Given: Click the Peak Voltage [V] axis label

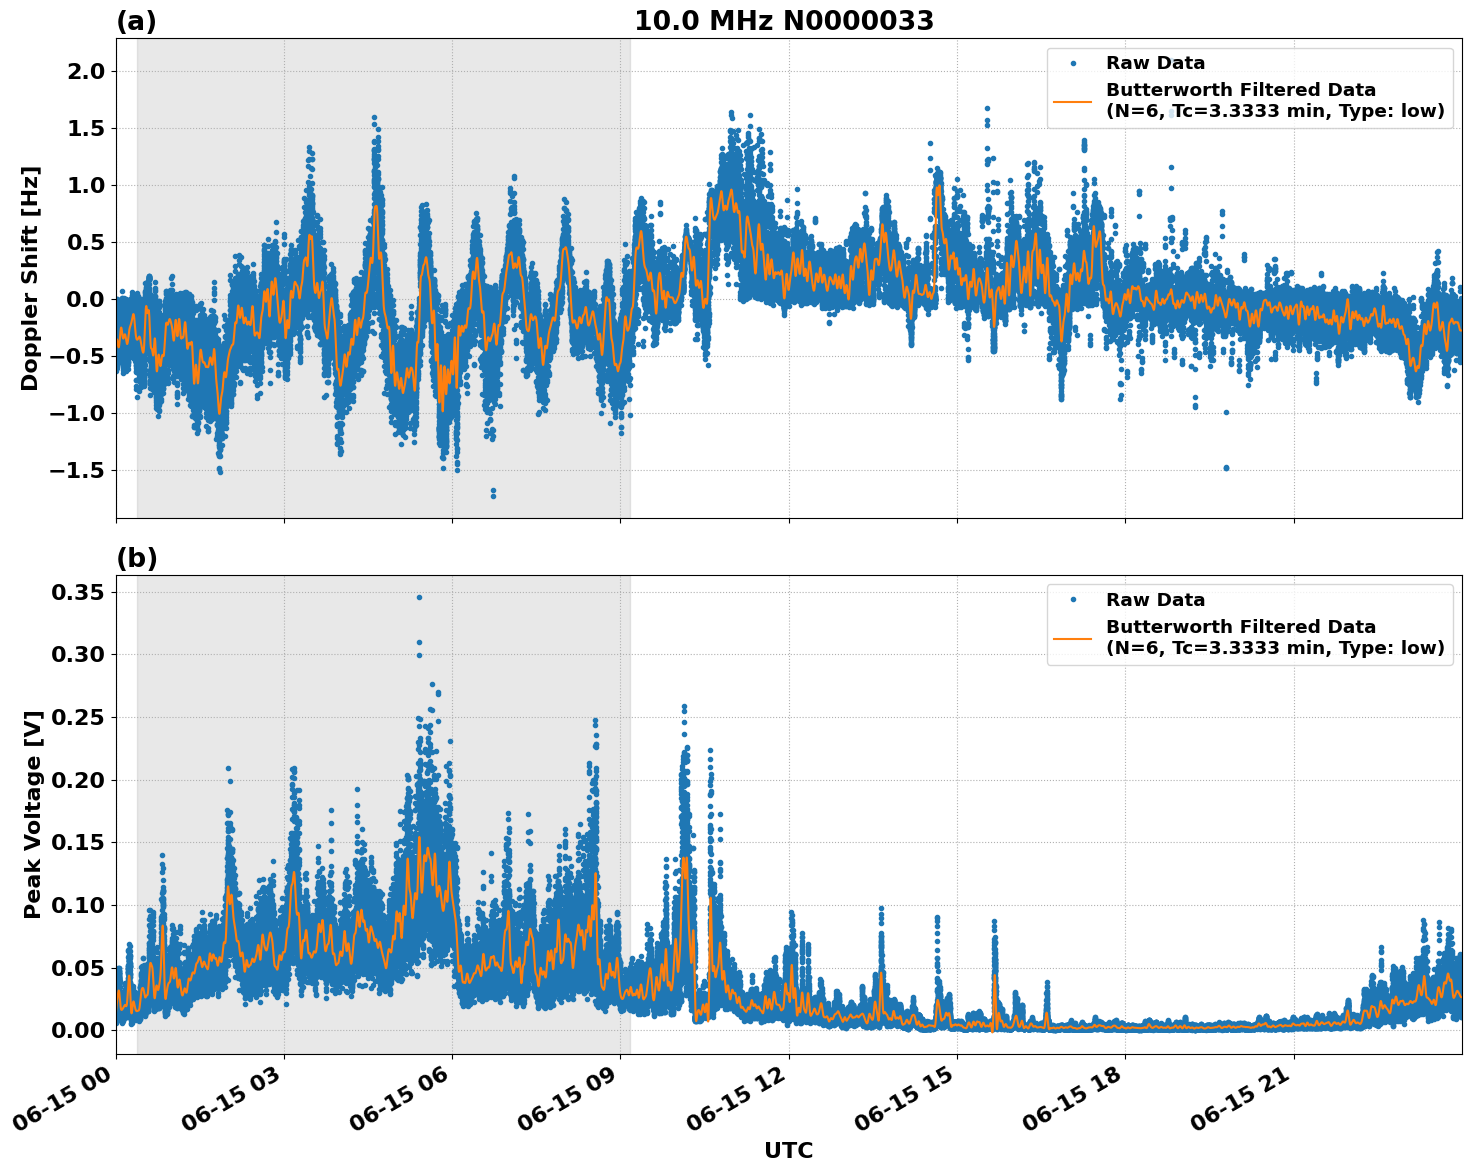Looking at the screenshot, I should 33,810.
